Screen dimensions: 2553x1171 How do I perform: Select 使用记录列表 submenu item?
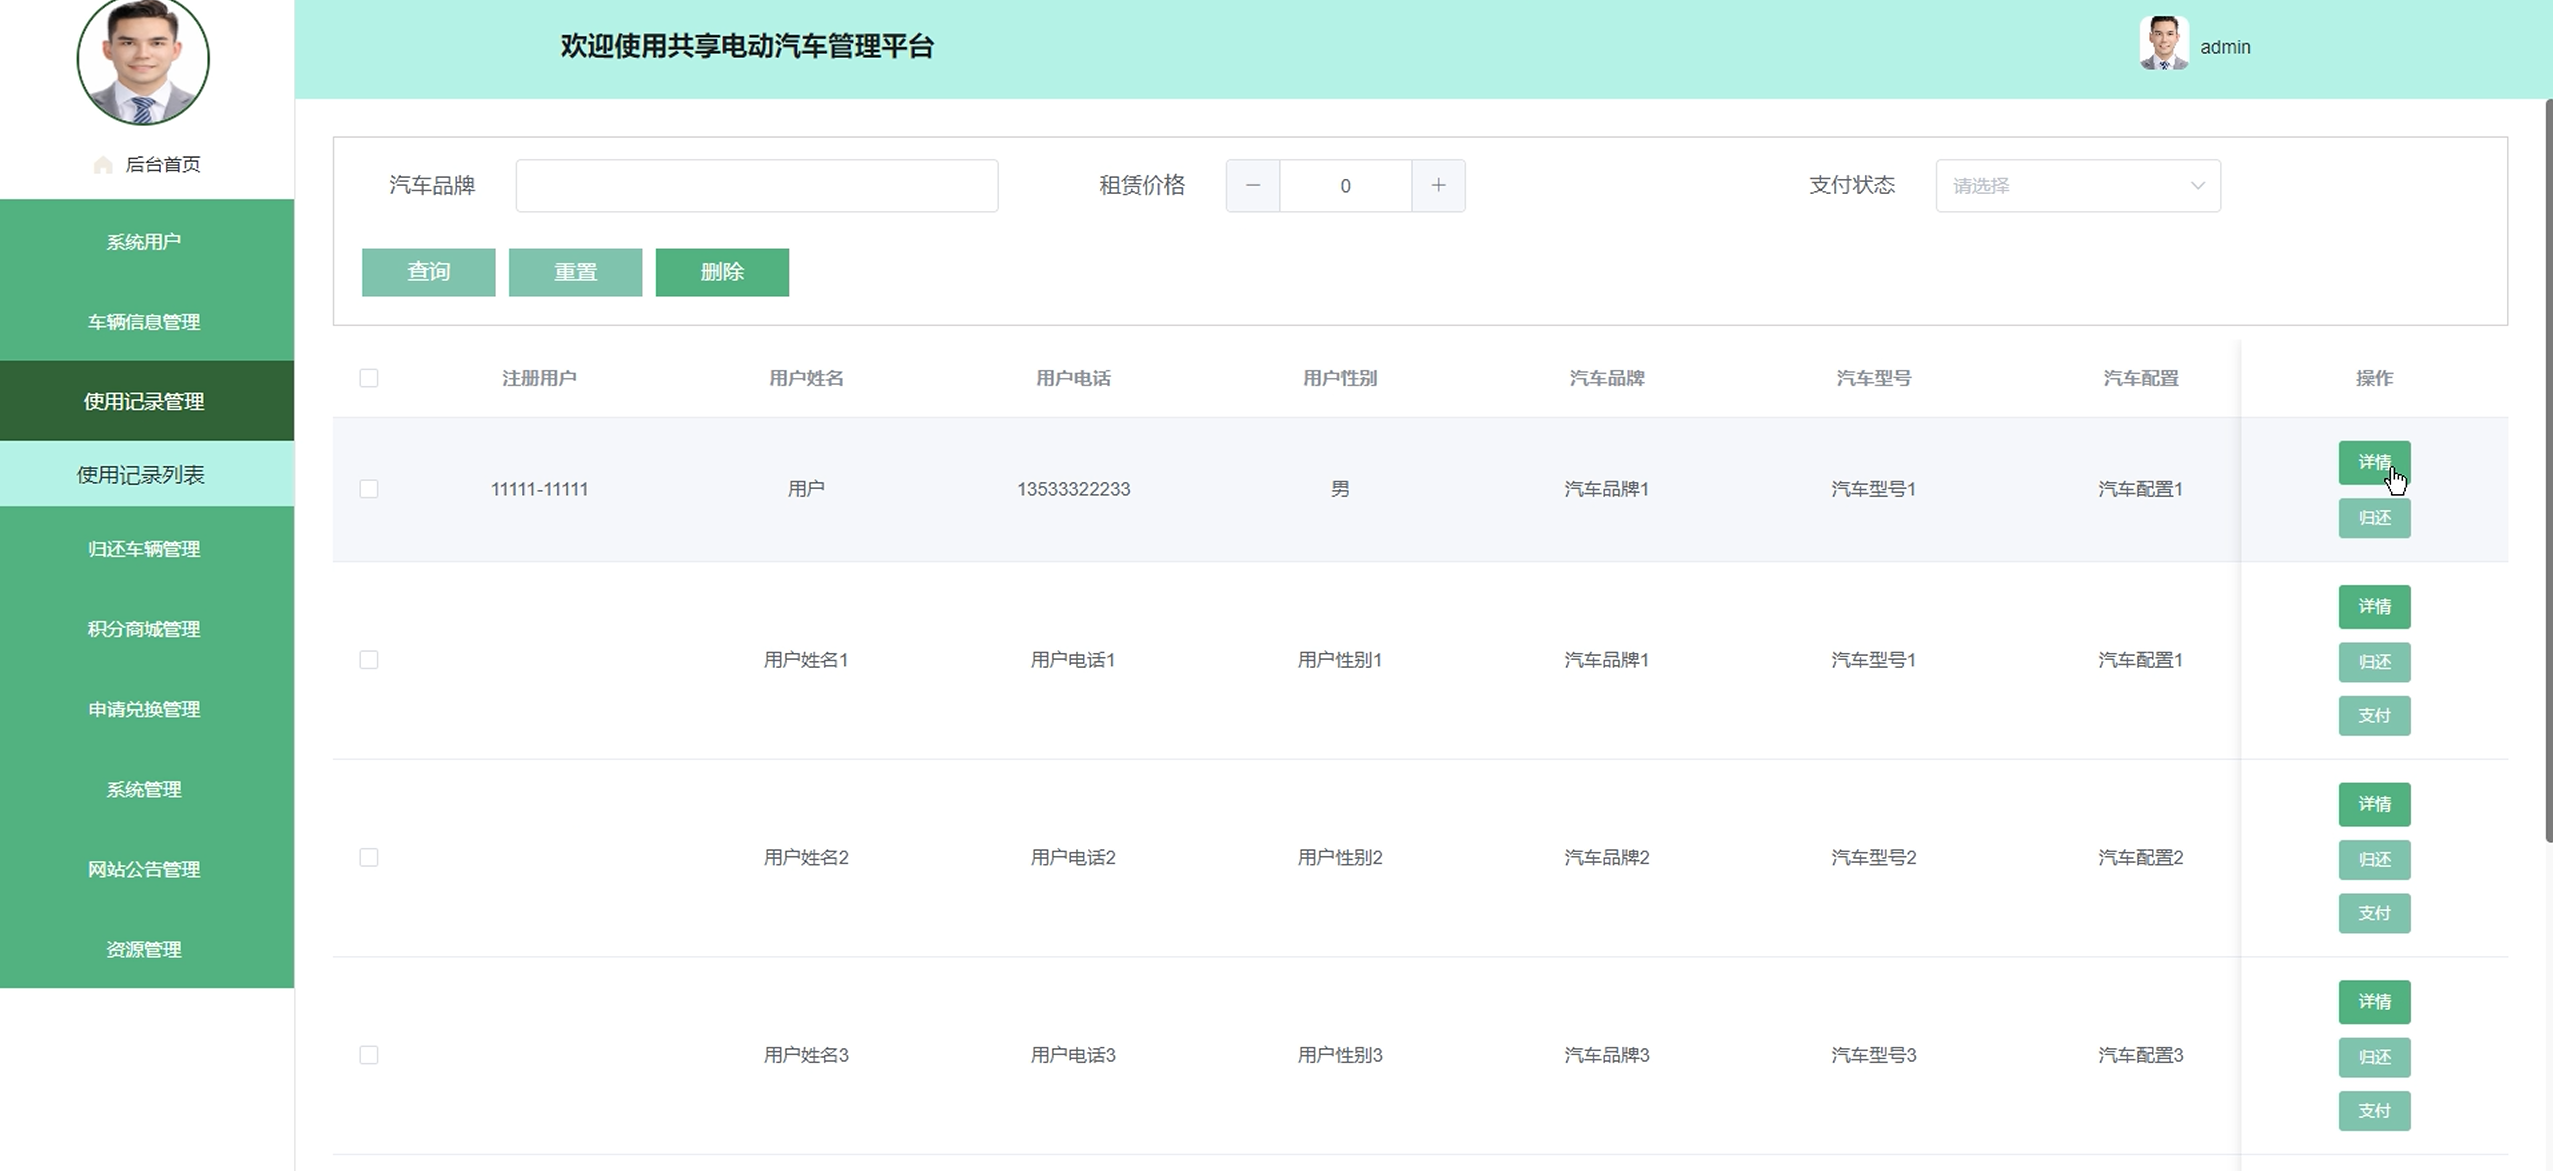(x=141, y=475)
